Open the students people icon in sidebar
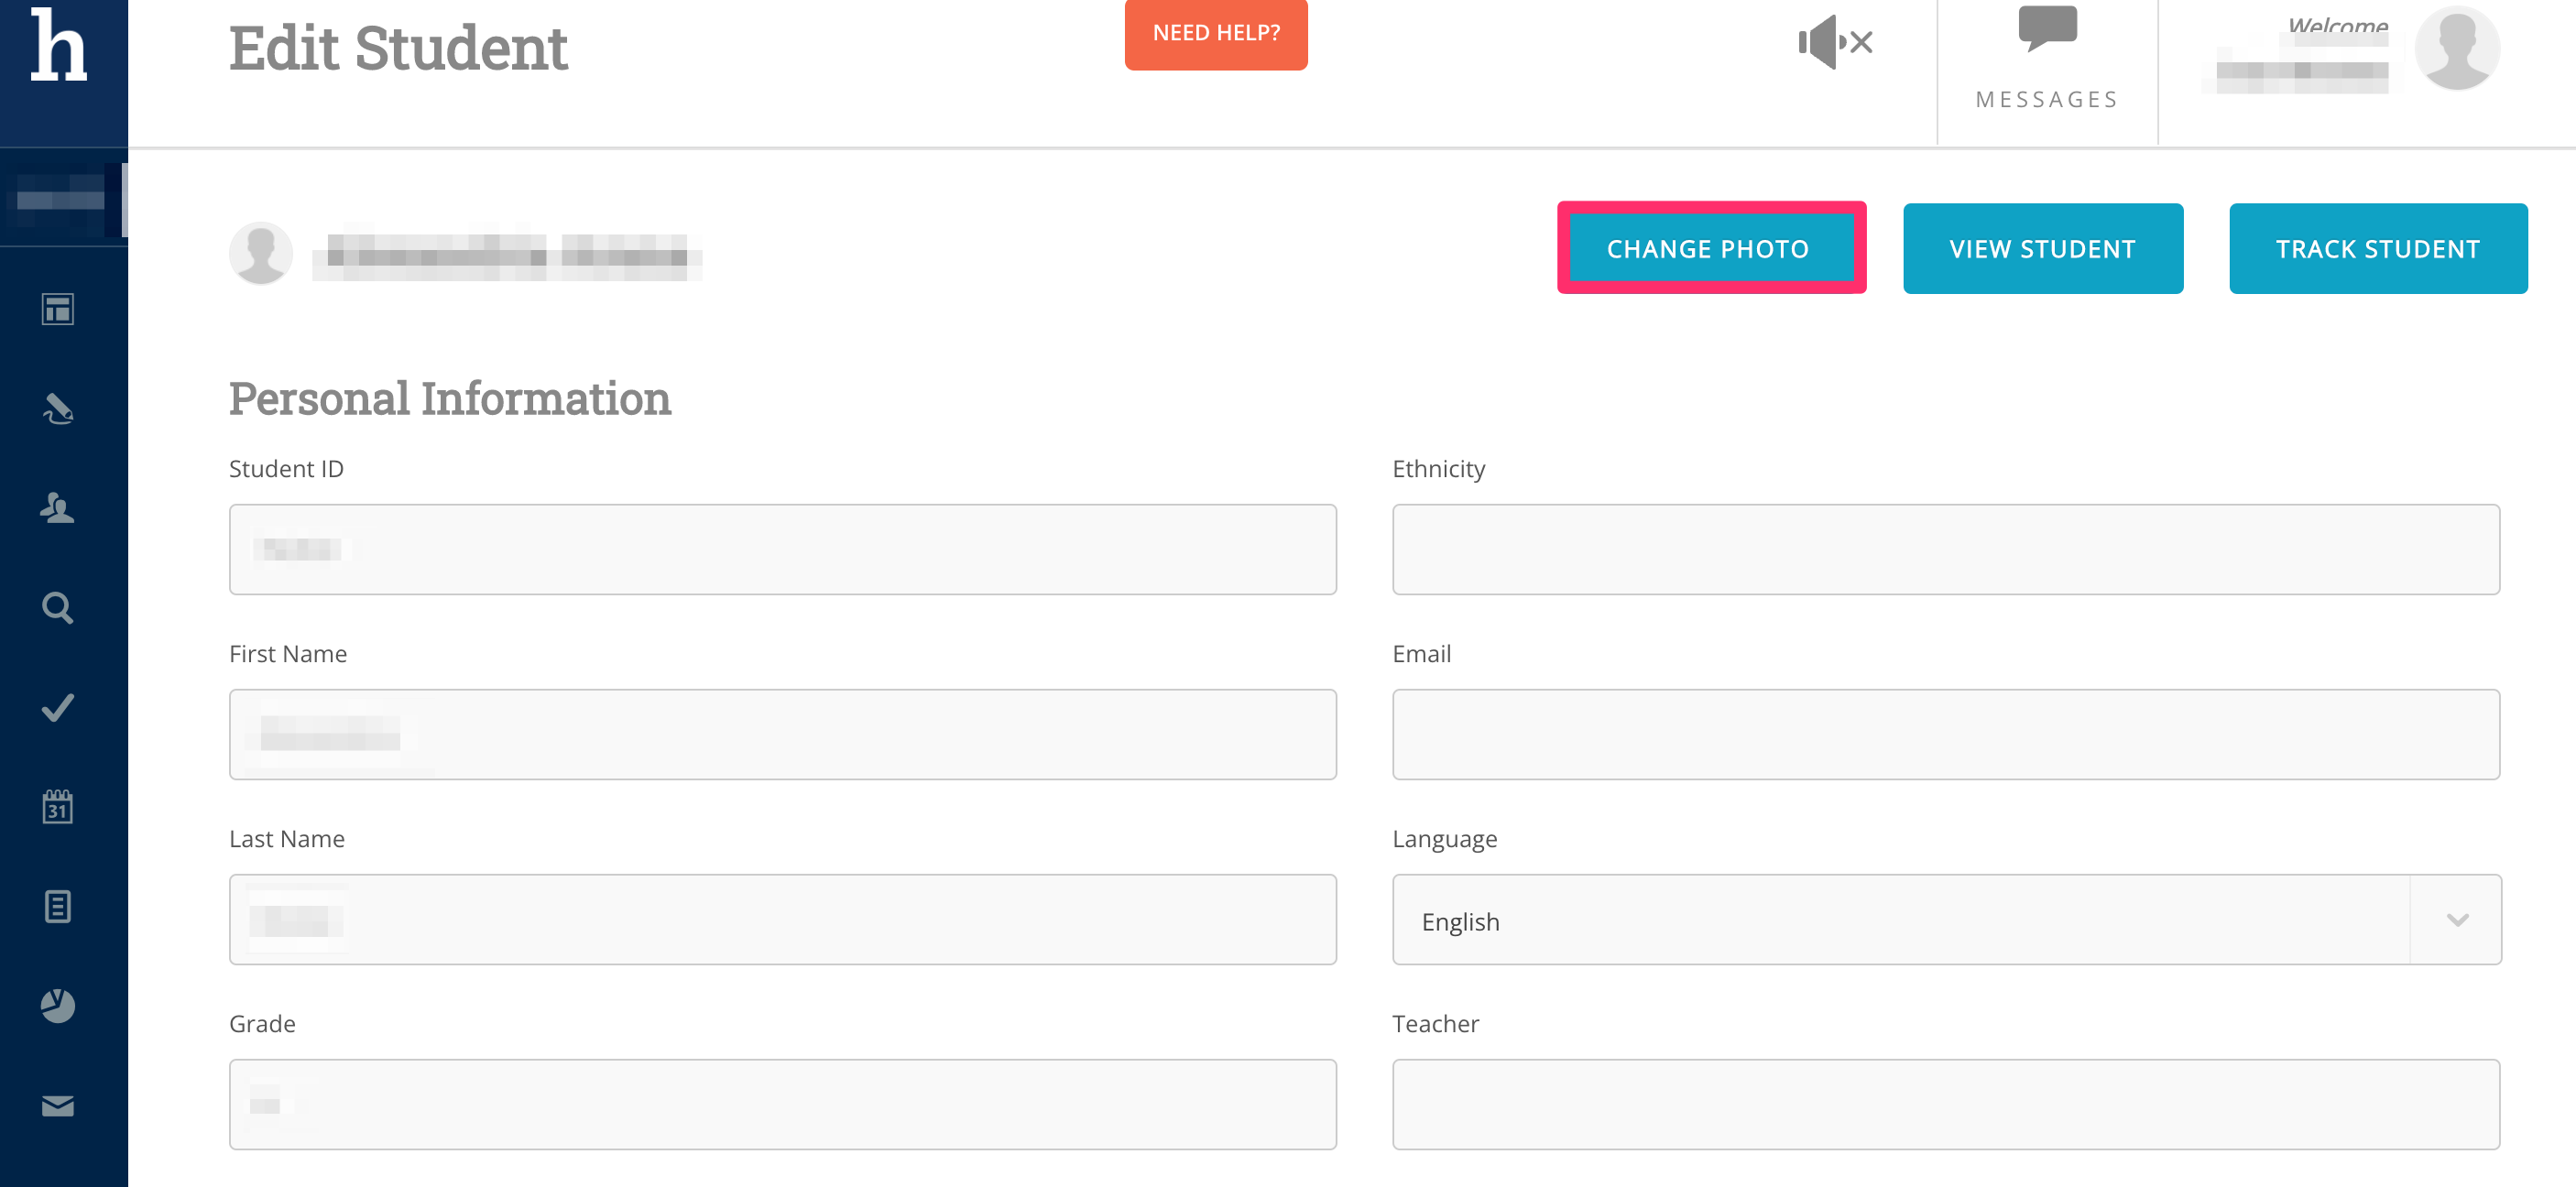The height and width of the screenshot is (1187, 2576). pos(57,508)
